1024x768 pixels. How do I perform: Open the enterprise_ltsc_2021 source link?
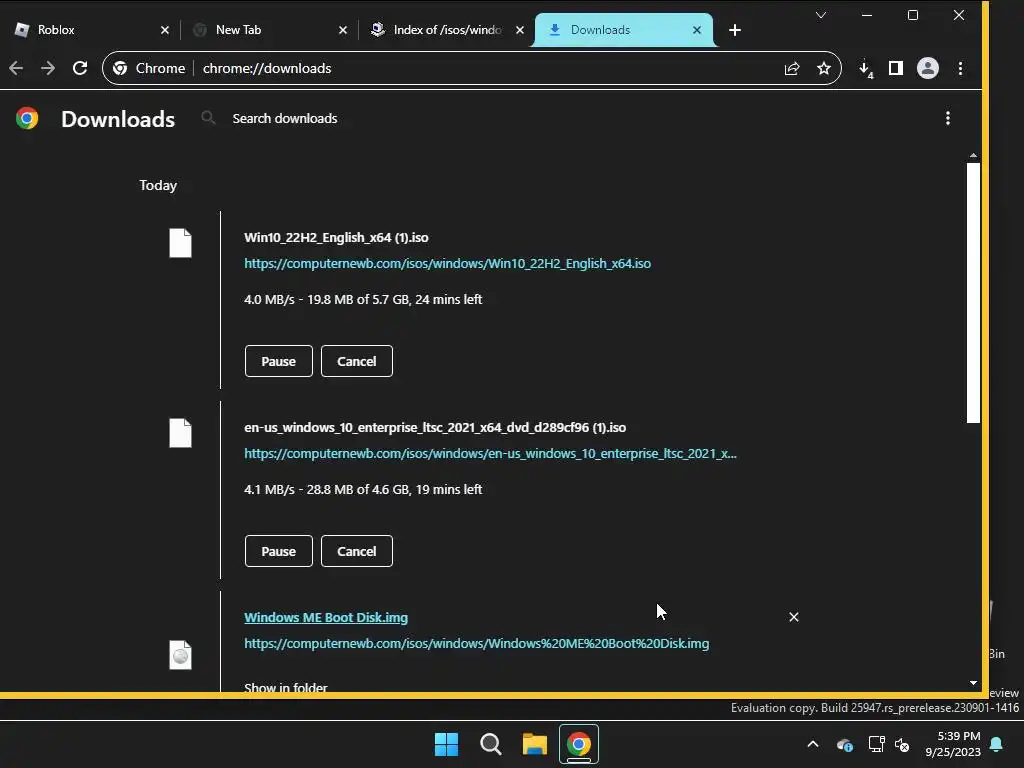coord(490,453)
